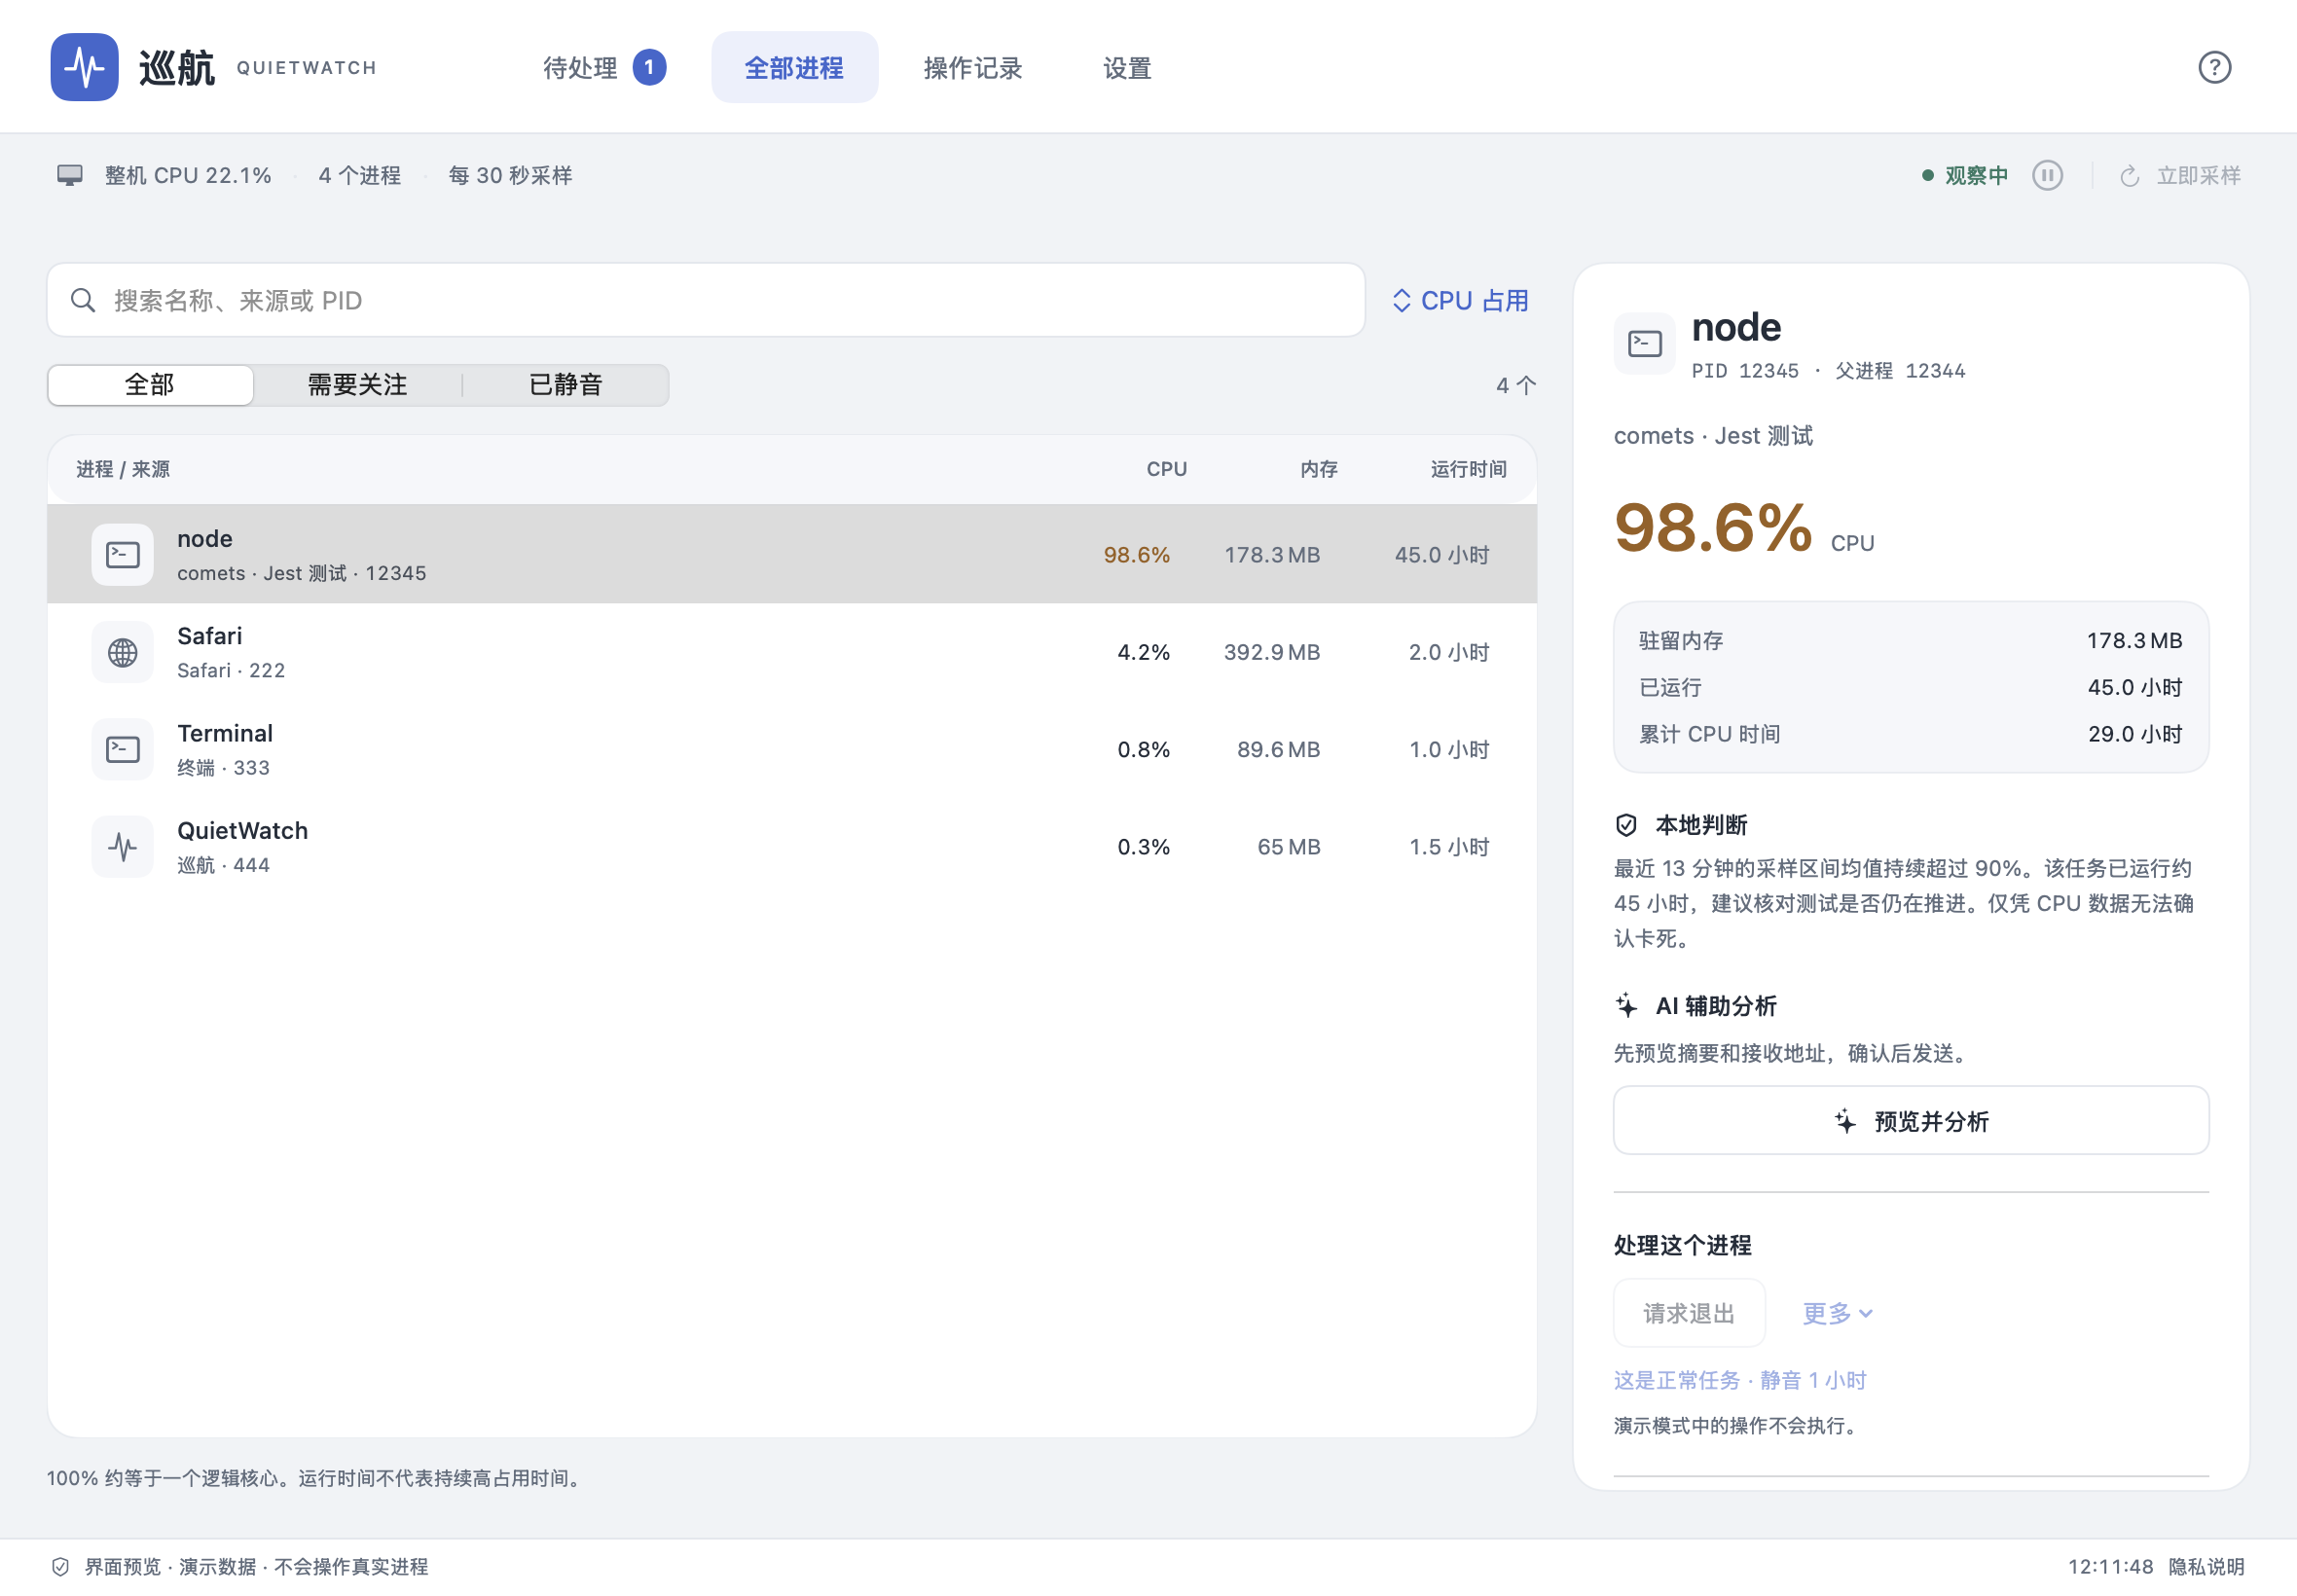Viewport: 2297px width, 1596px height.
Task: Open the CPU 占用 sort dropdown
Action: tap(1460, 300)
